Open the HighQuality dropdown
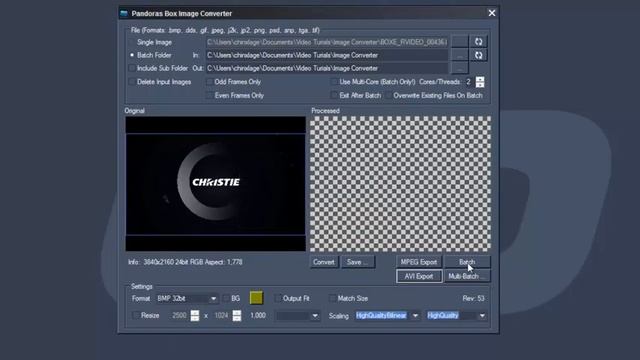The width and height of the screenshot is (640, 360). coord(456,316)
